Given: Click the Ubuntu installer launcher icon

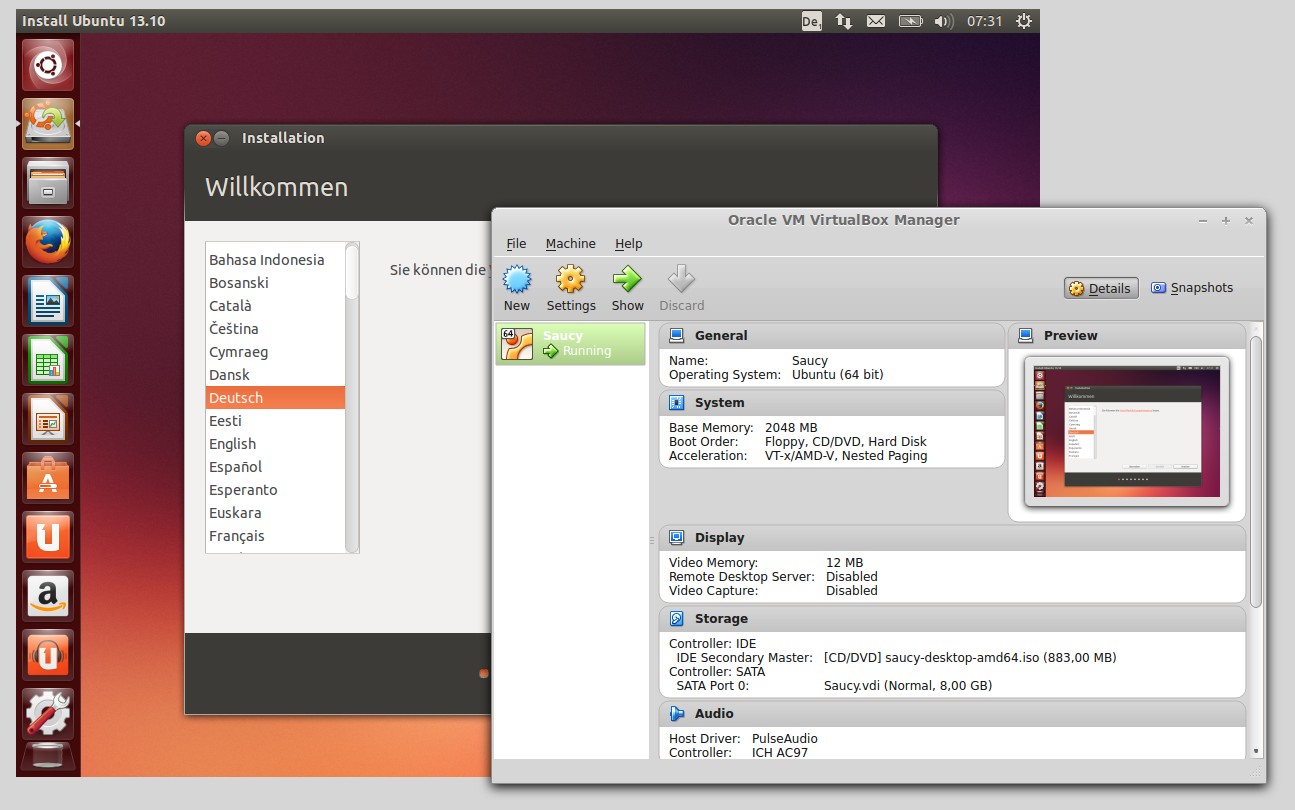Looking at the screenshot, I should (48, 124).
